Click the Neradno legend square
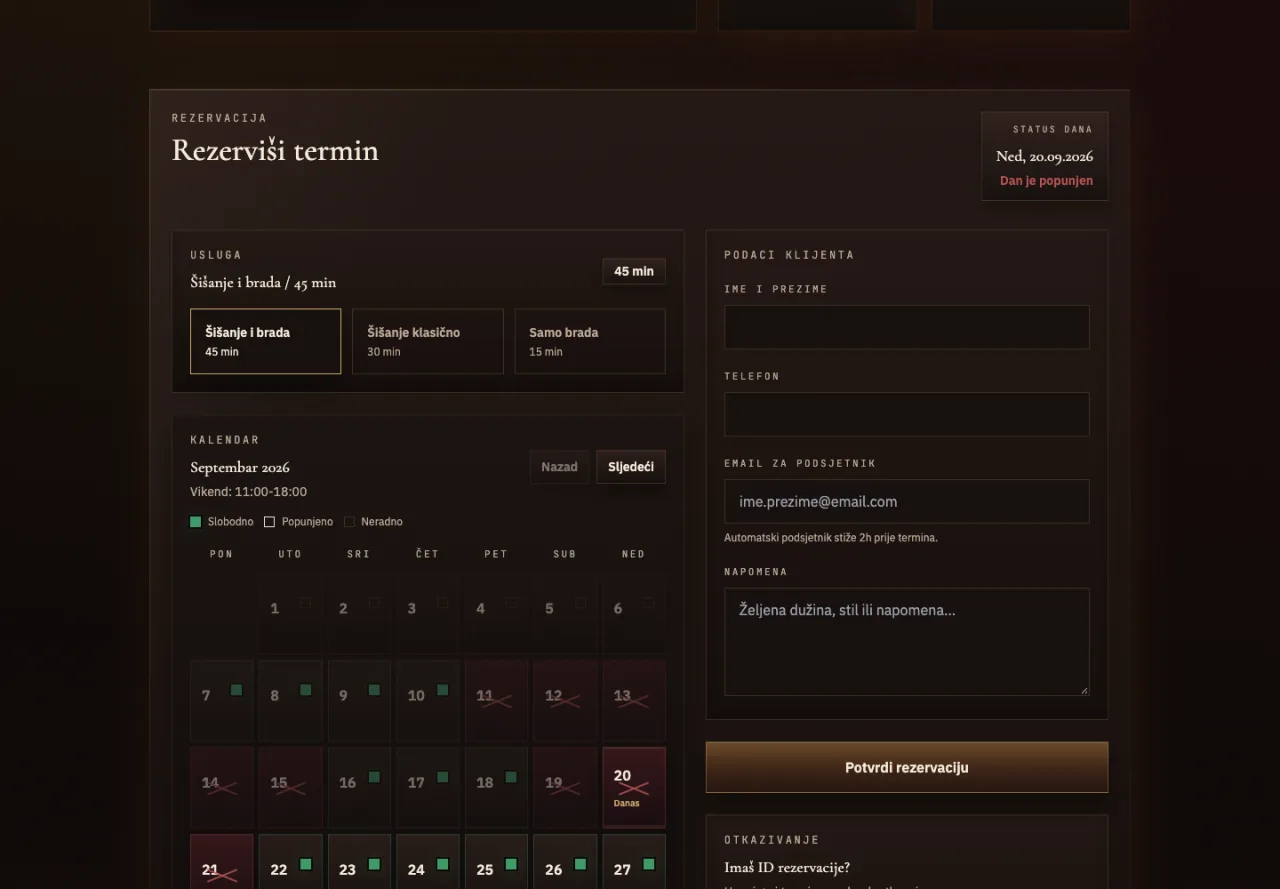1280x889 pixels. click(x=349, y=522)
